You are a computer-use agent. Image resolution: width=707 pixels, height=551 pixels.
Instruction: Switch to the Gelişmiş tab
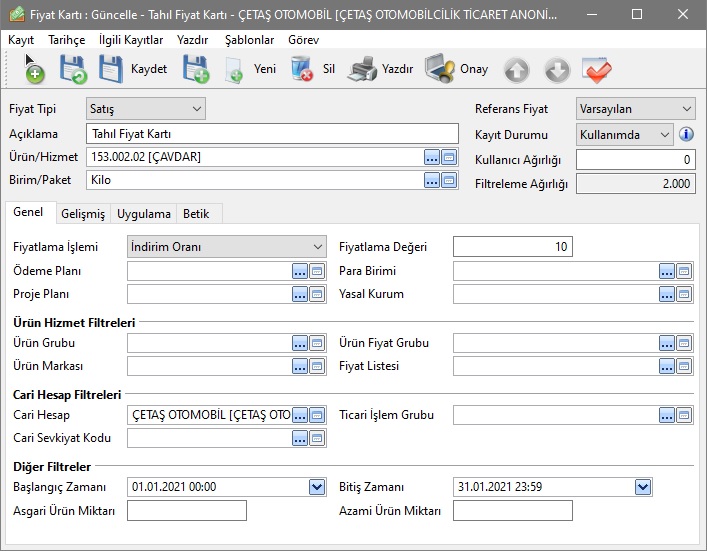83,214
